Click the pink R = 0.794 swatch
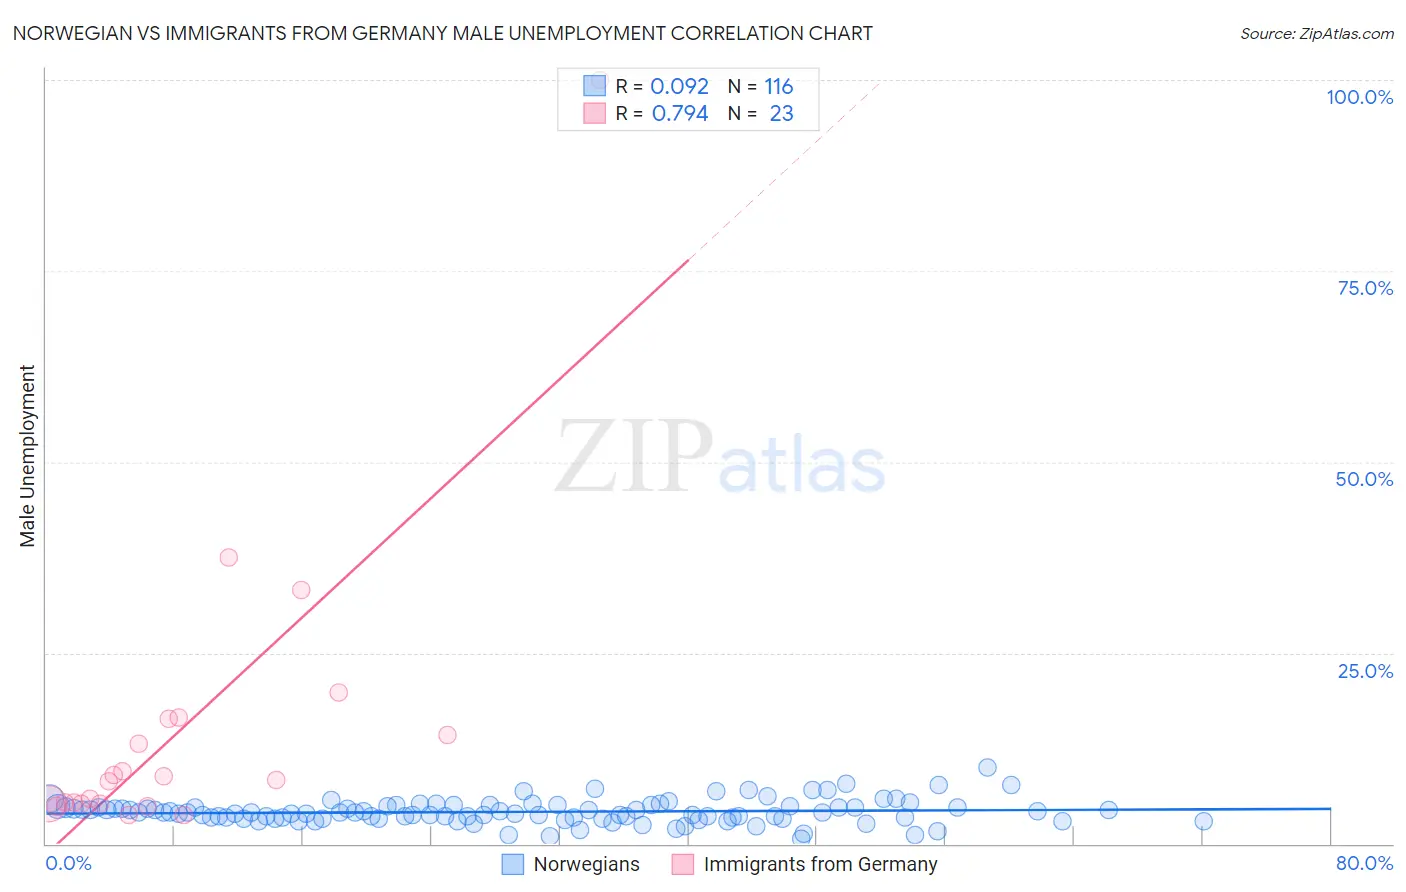Viewport: 1406px width, 892px height. pyautogui.click(x=595, y=113)
